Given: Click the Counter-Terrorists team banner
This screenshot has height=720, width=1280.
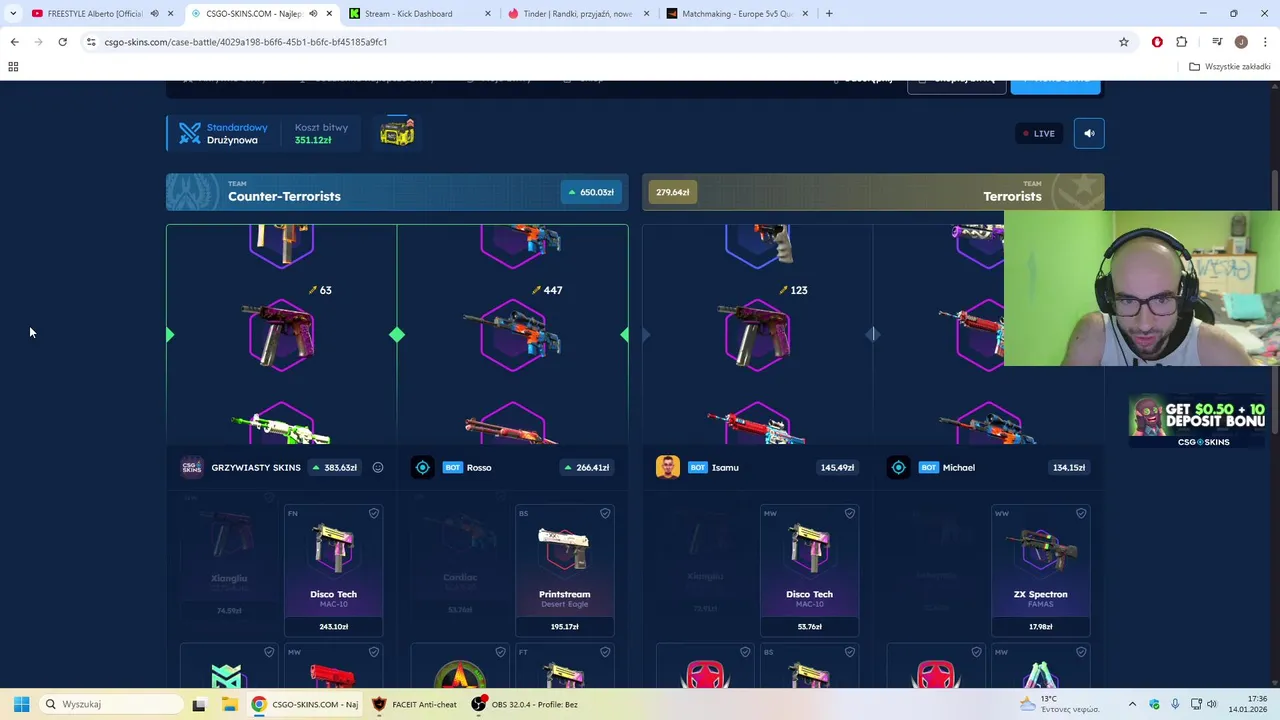Looking at the screenshot, I should [x=397, y=192].
